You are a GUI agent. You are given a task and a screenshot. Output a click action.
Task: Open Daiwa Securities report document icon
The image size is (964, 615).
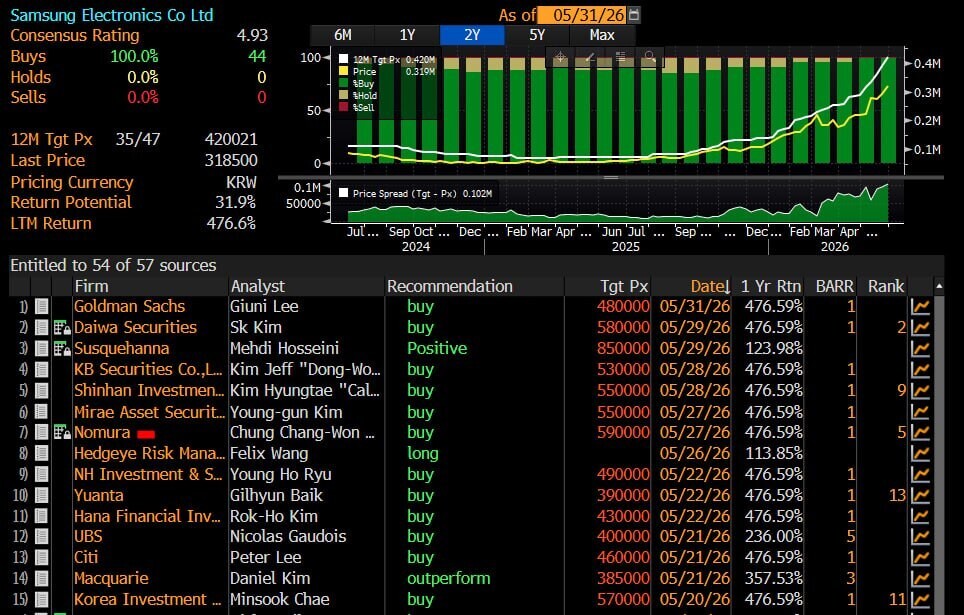point(41,327)
